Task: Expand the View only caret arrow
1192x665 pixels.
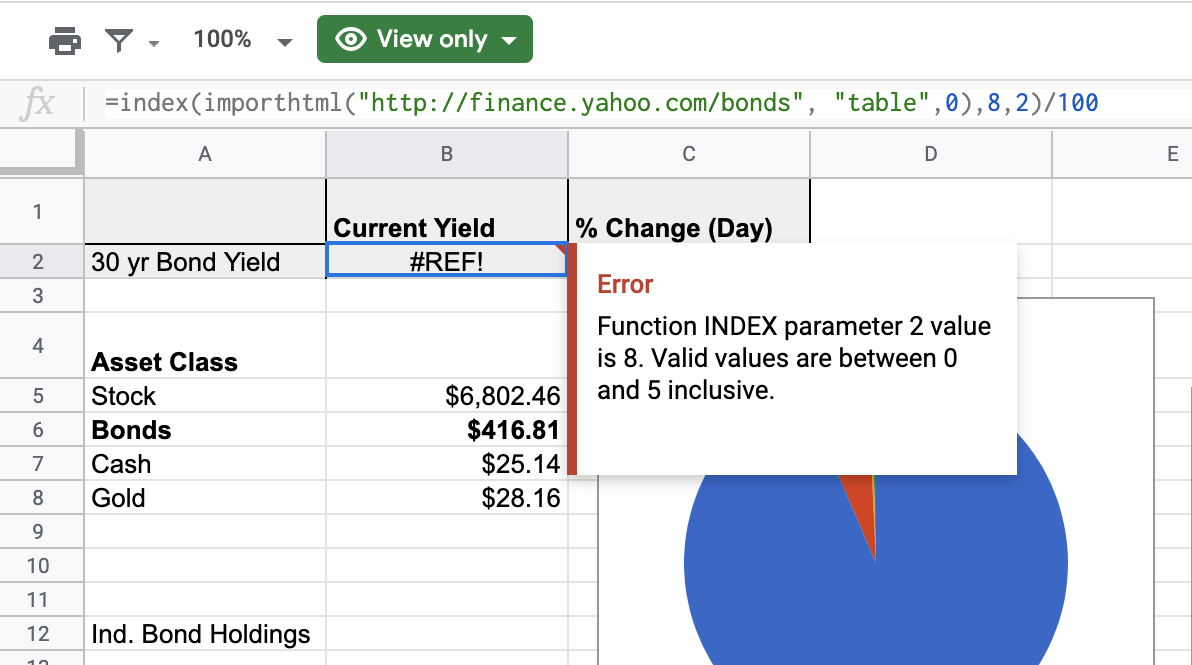Action: pos(509,41)
